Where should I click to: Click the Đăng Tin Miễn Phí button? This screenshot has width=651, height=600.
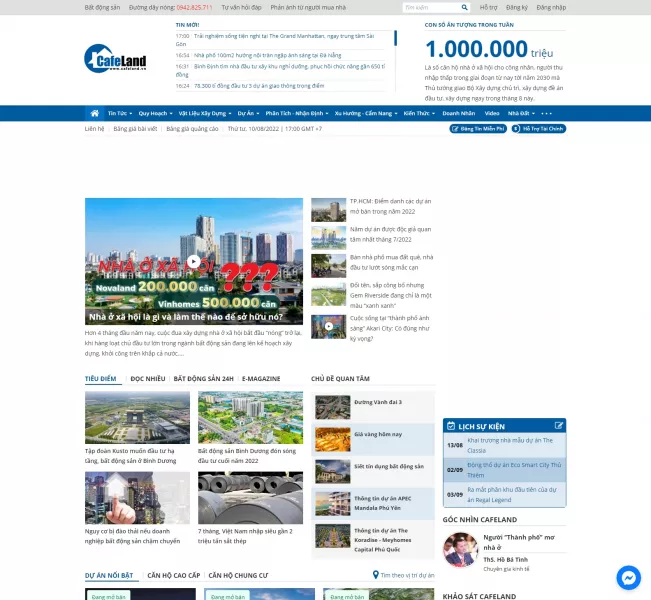tap(478, 129)
